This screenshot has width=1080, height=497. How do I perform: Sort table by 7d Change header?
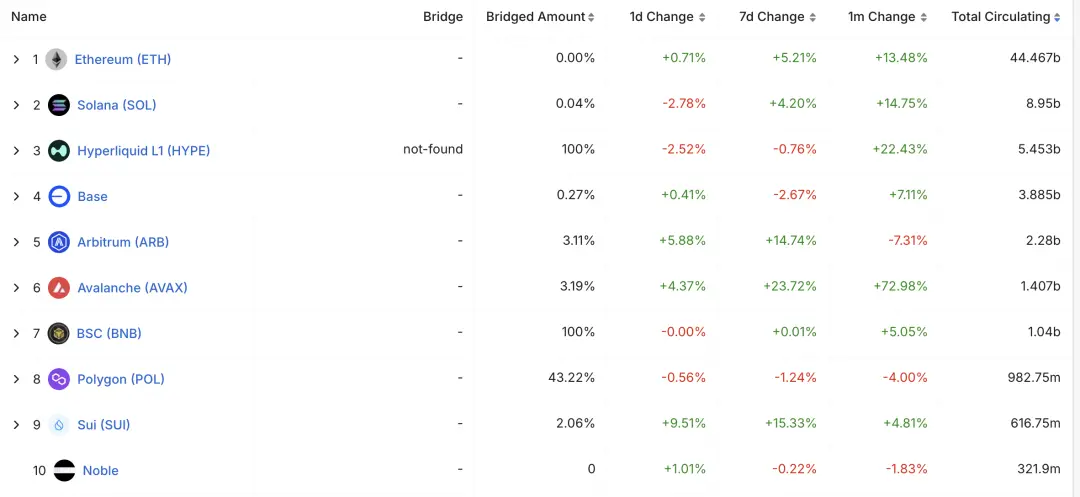778,17
